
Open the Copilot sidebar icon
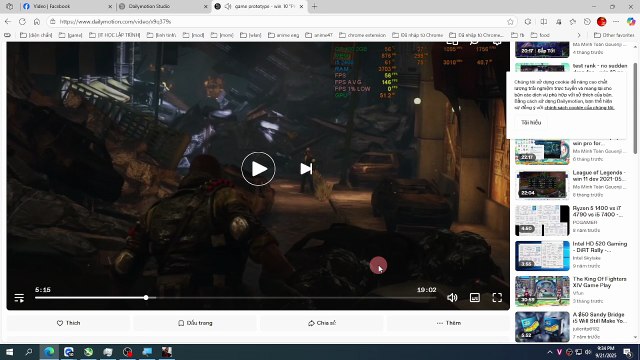click(x=631, y=22)
